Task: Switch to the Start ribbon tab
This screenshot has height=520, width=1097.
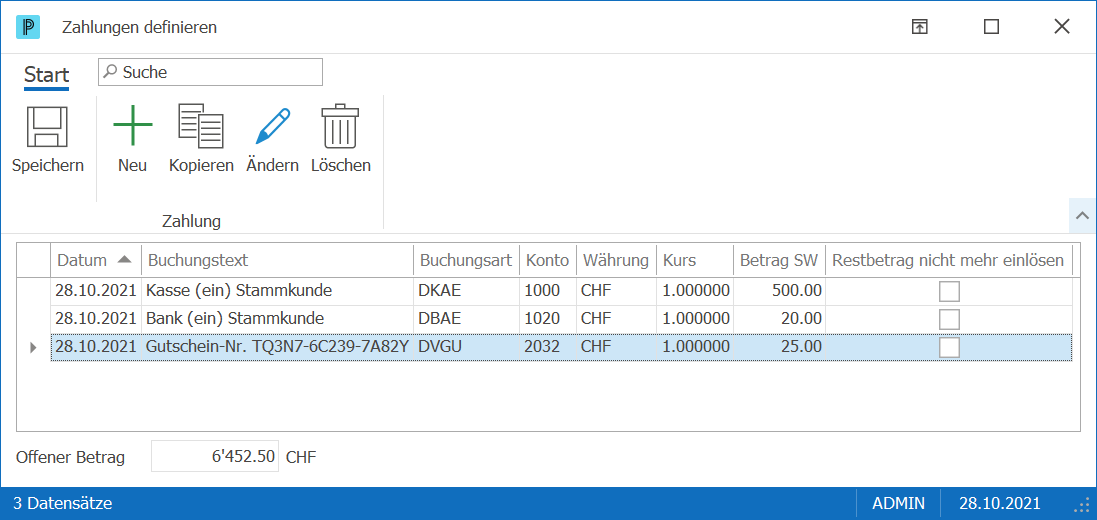Action: [46, 74]
